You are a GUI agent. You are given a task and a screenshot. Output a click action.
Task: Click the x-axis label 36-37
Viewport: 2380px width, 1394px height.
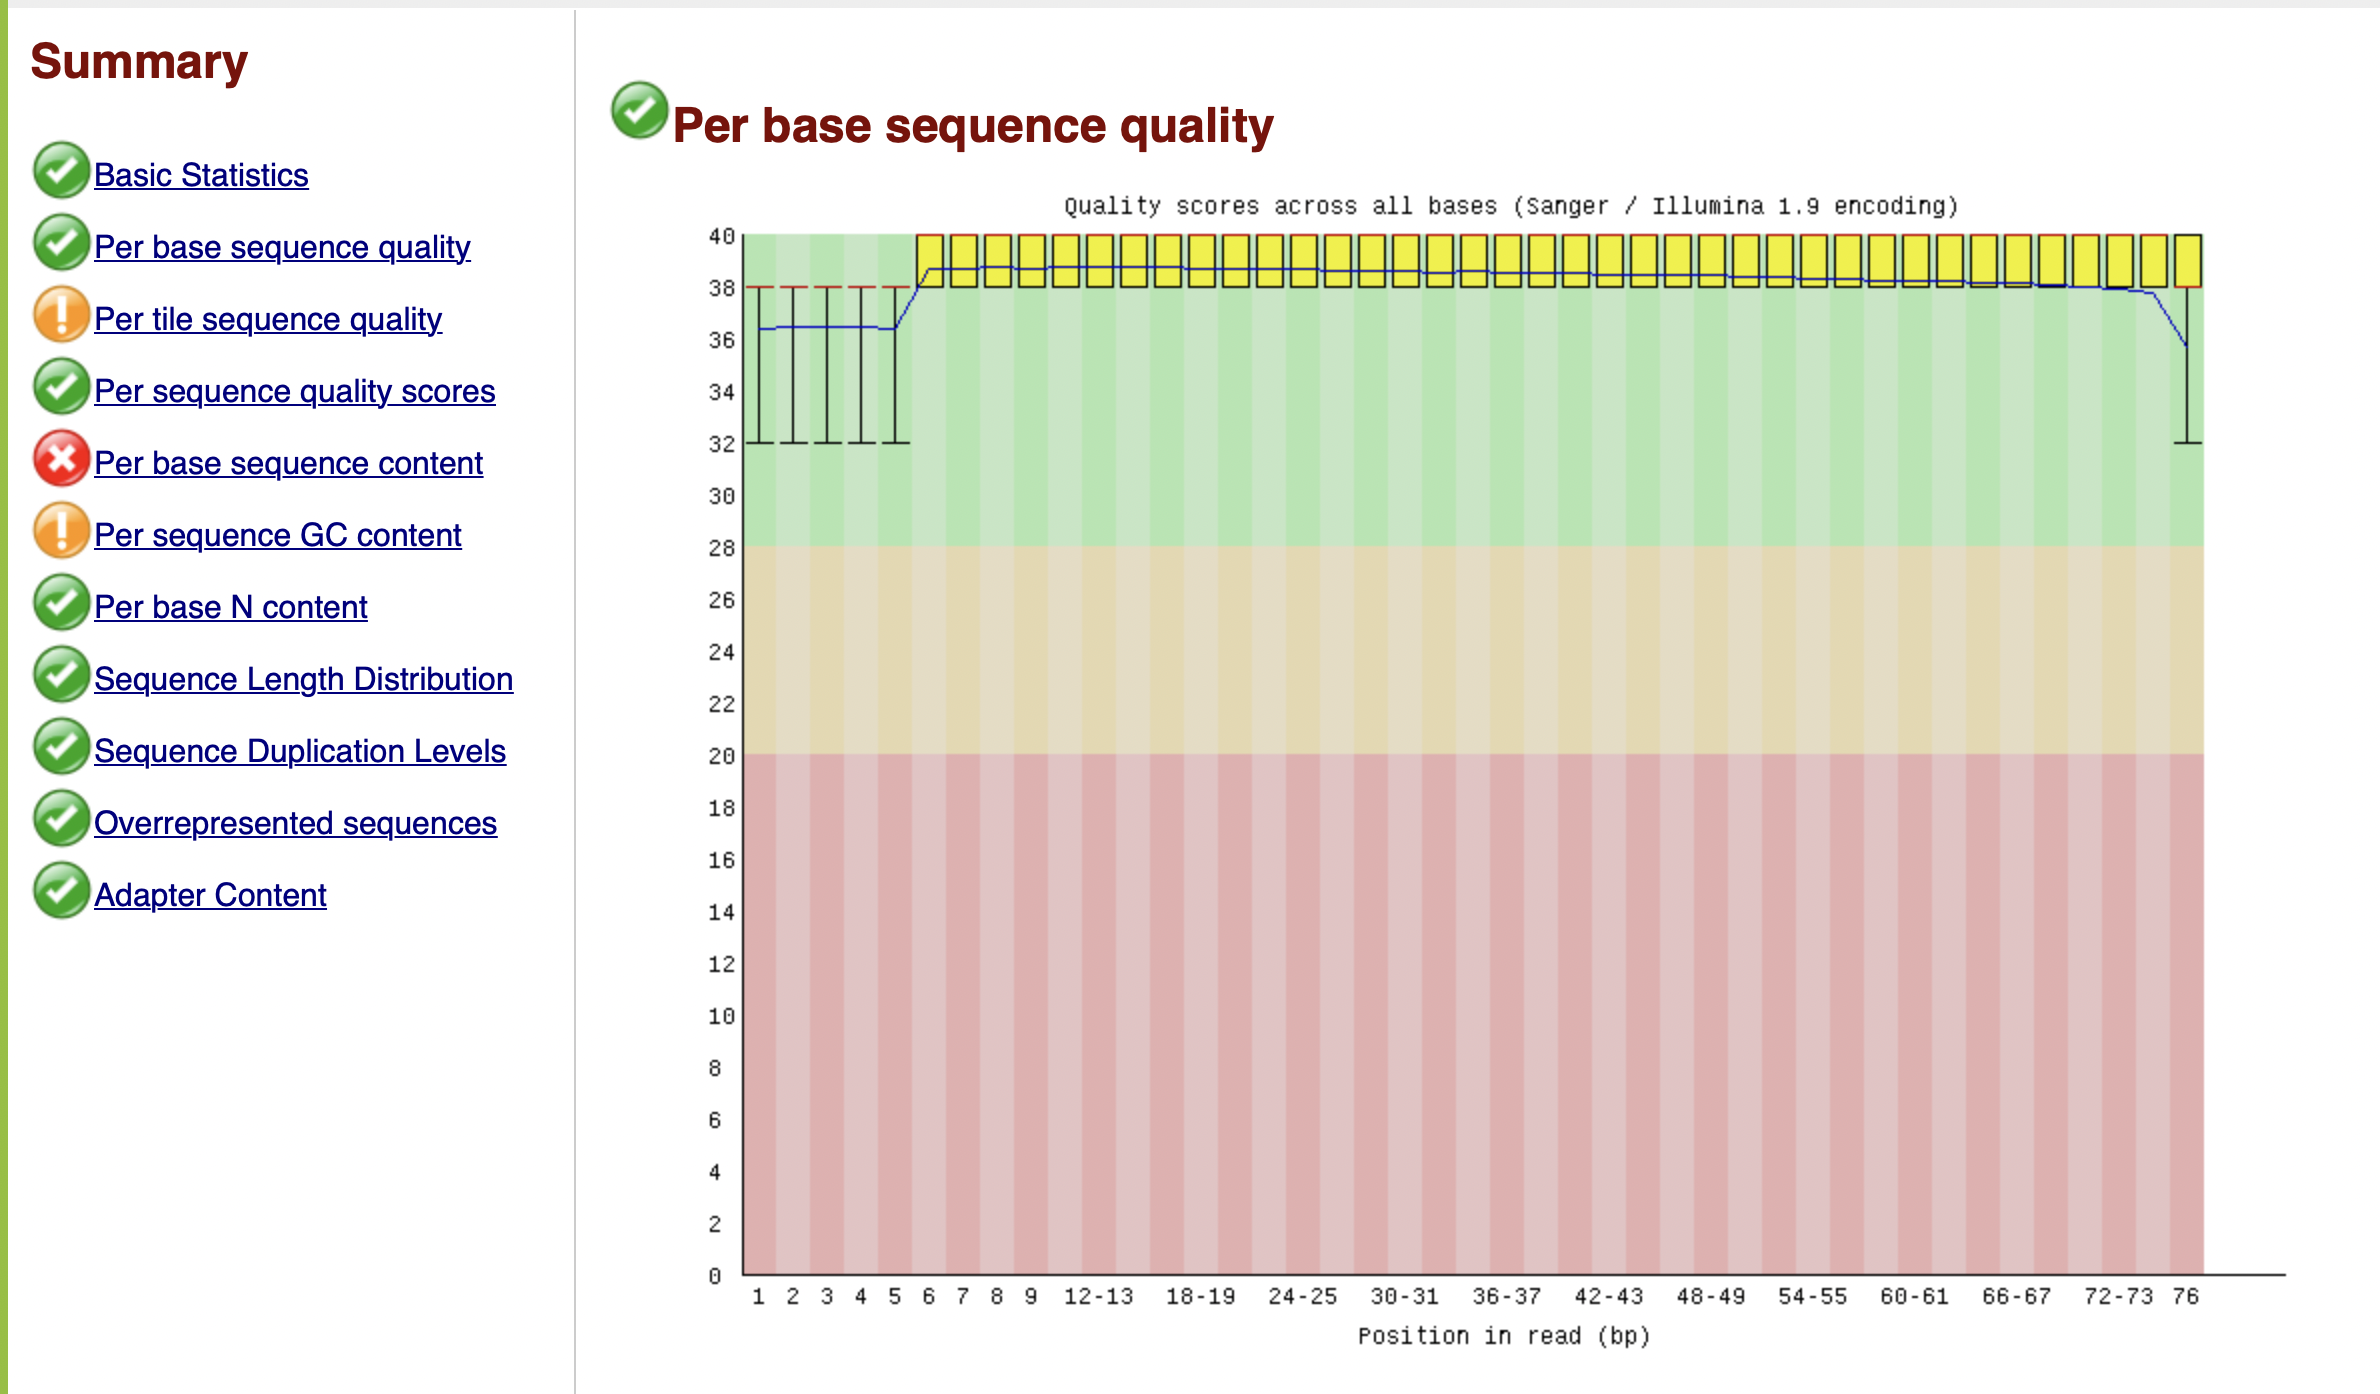[1506, 1297]
